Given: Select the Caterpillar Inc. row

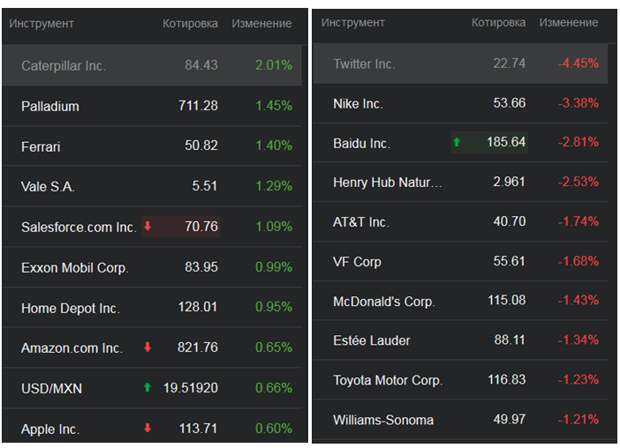Looking at the screenshot, I should click(x=152, y=65).
